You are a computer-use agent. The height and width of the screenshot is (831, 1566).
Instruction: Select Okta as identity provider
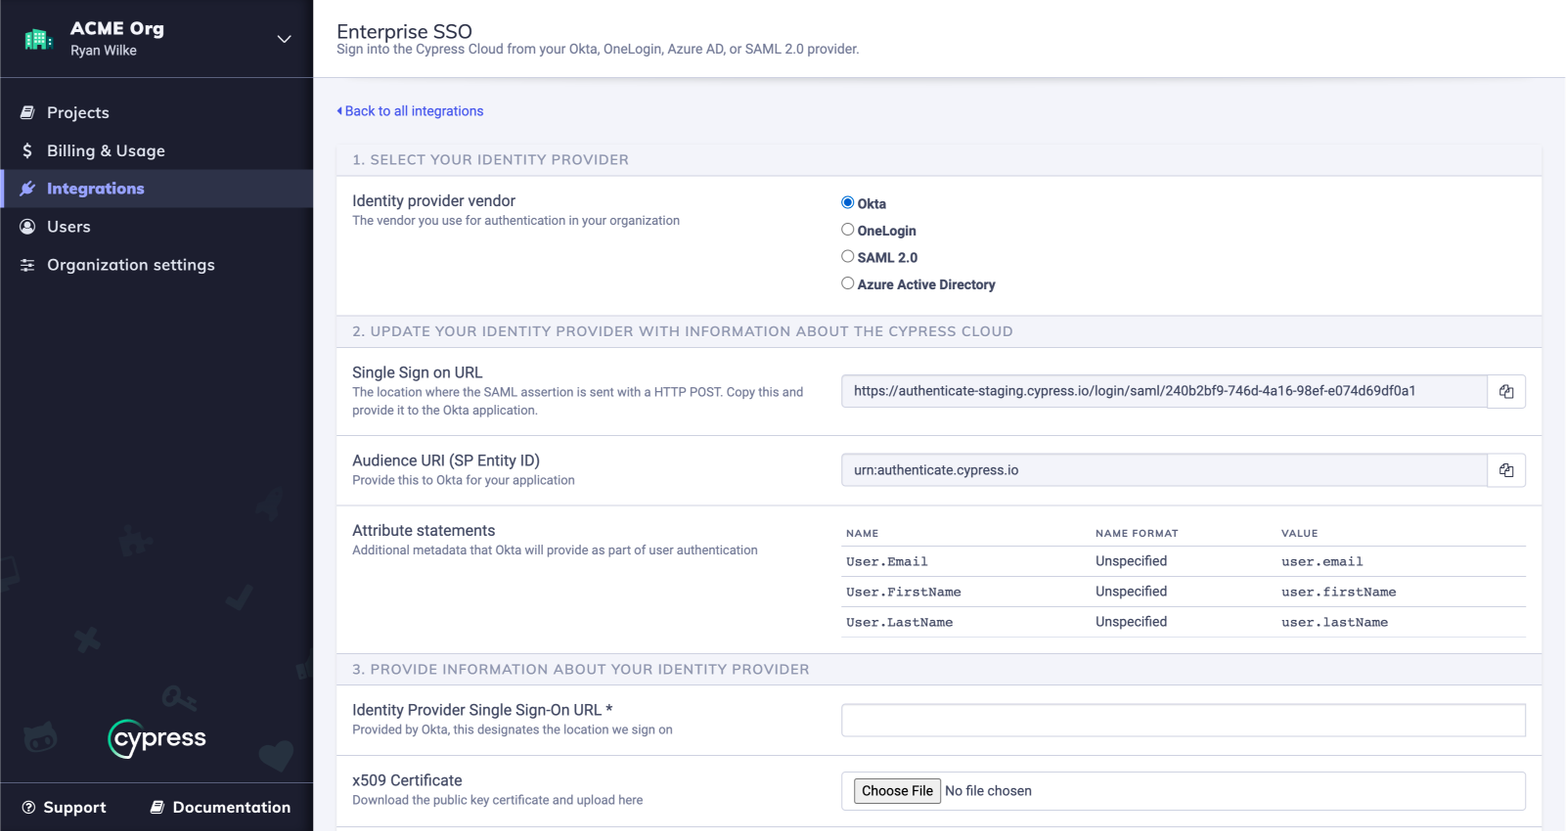click(x=847, y=202)
